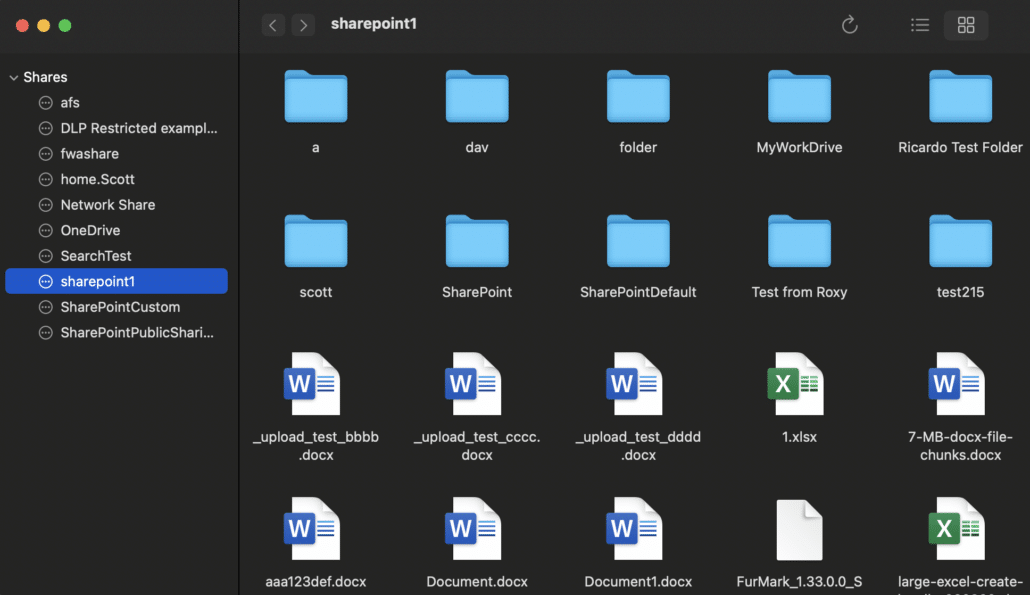Viewport: 1030px width, 595px height.
Task: Click the refresh icon in toolbar
Action: point(850,25)
